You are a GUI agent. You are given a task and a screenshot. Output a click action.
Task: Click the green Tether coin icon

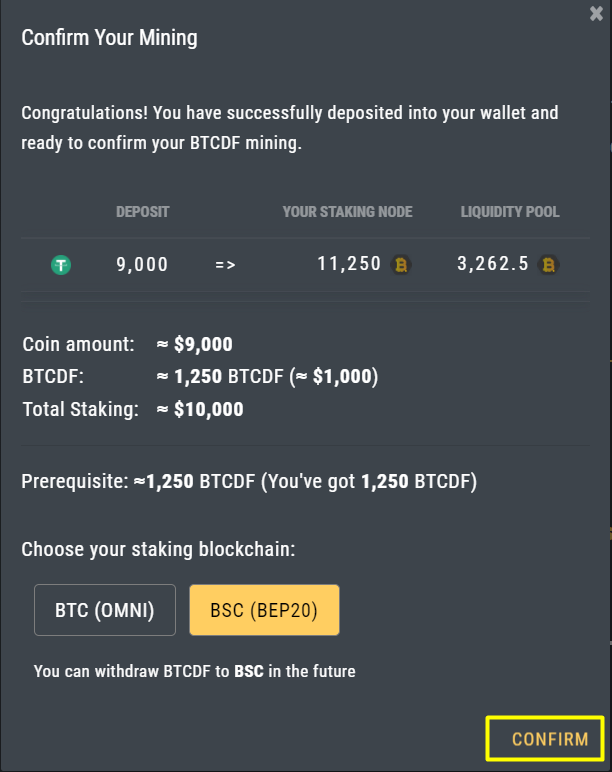61,265
